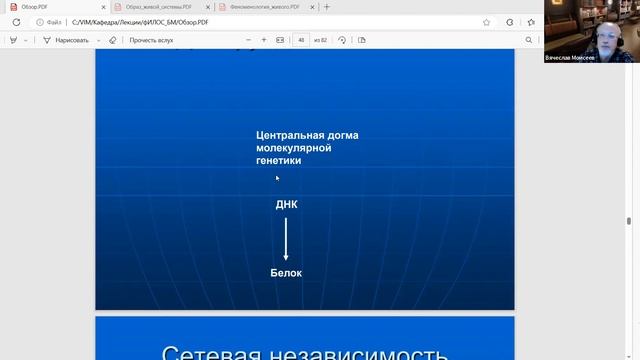Close the Феноменология_живого.PDF tab

(312, 7)
